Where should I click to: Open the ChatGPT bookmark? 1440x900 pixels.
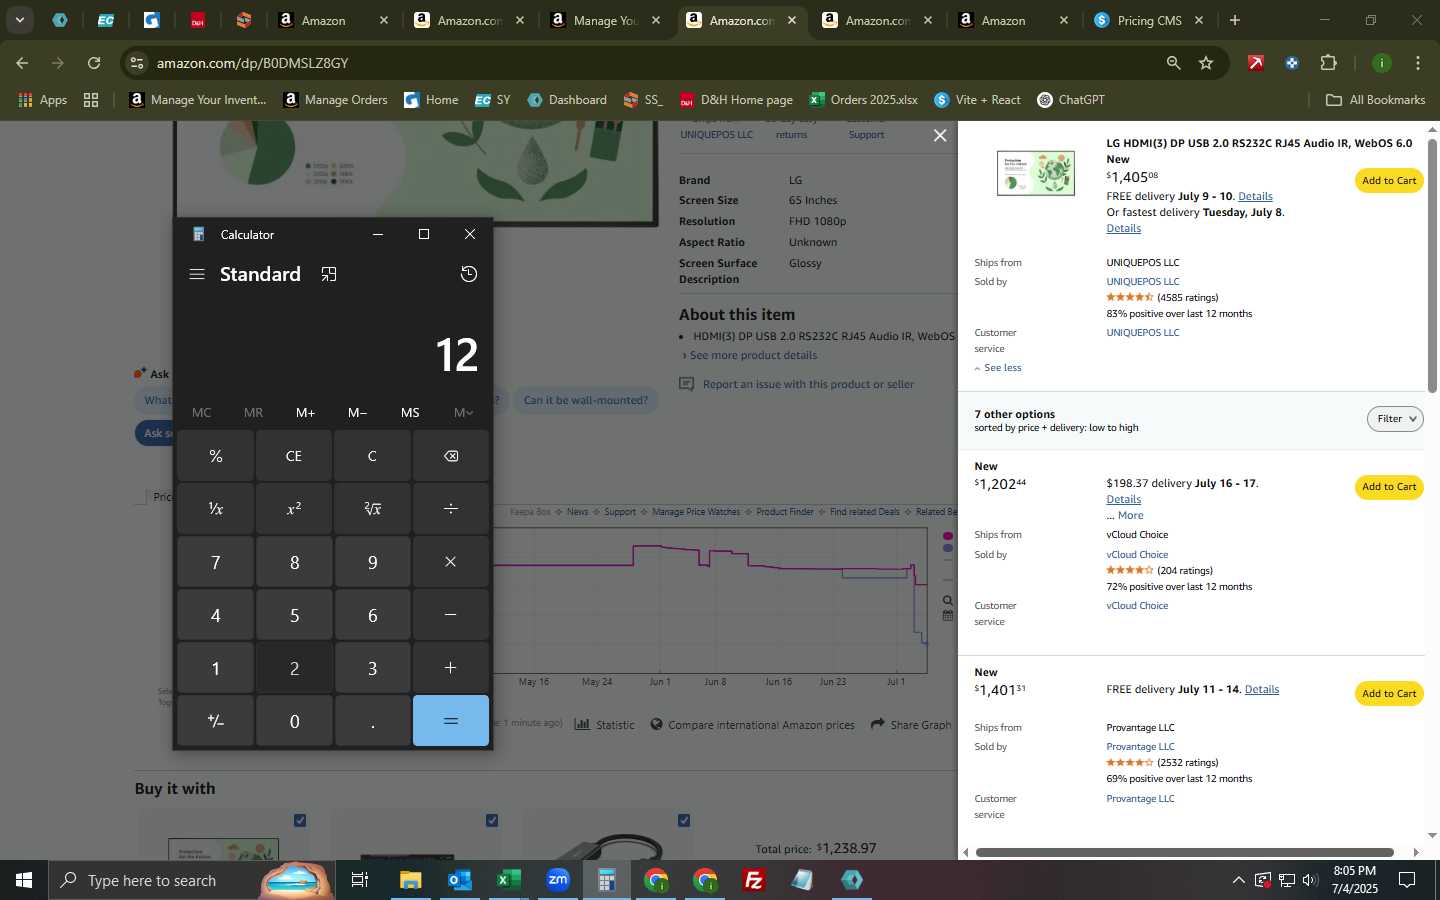pos(1071,100)
